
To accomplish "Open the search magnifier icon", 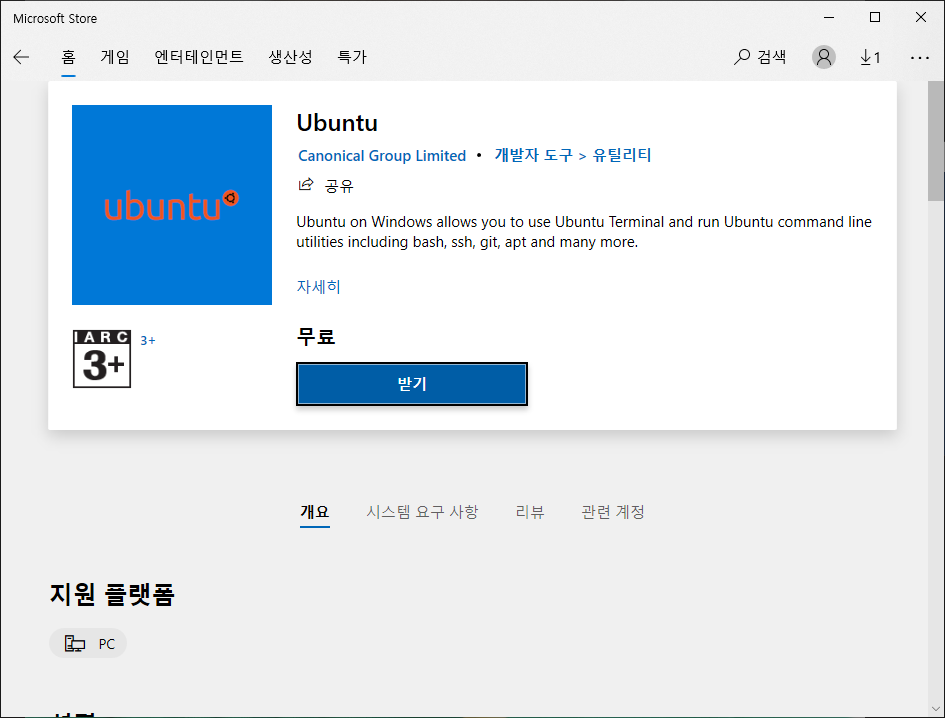I will 742,57.
